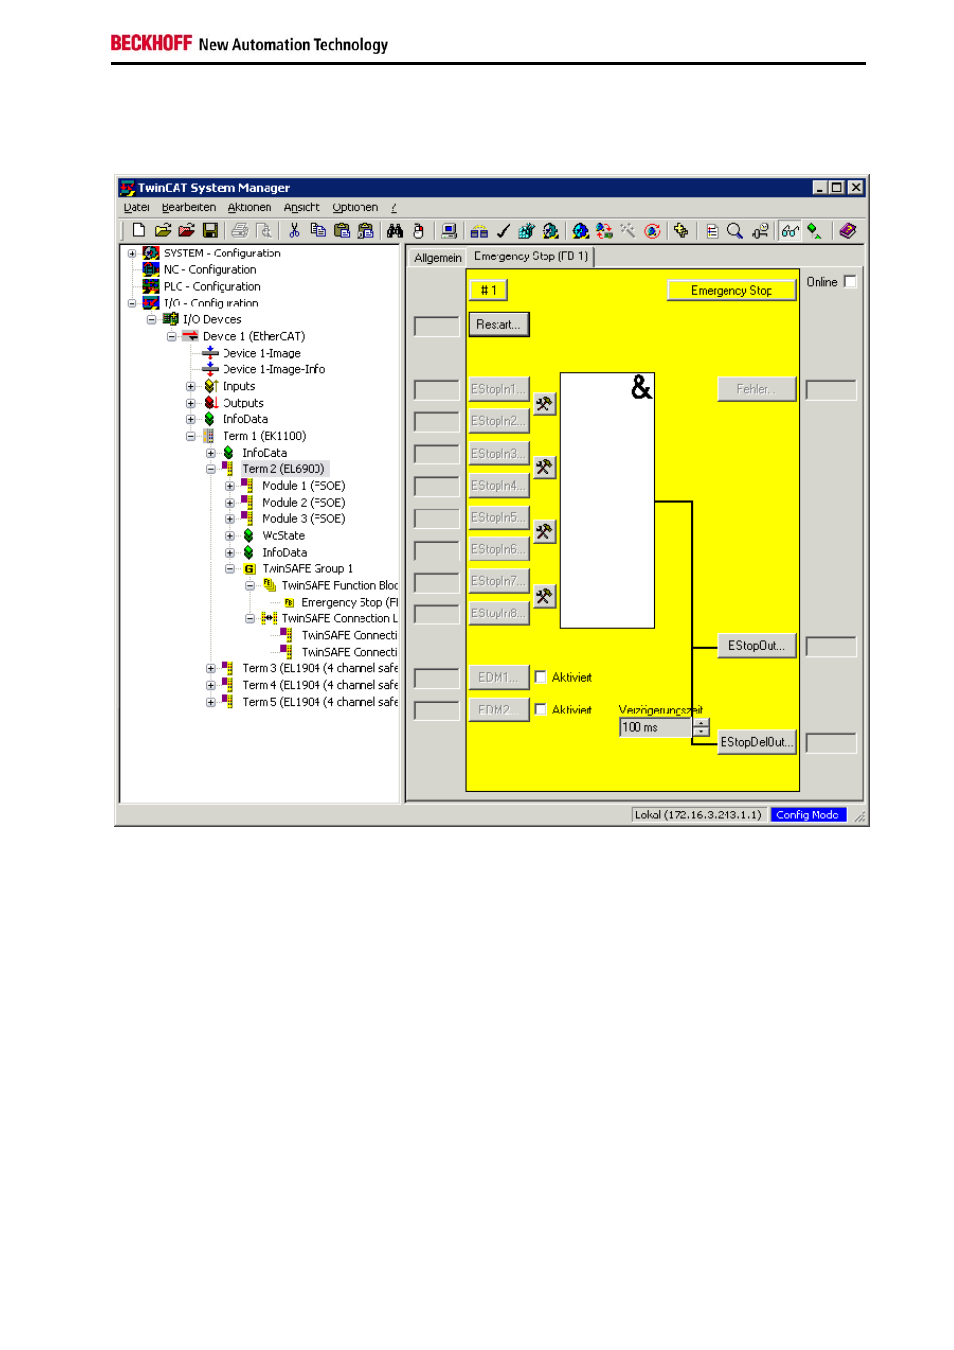The width and height of the screenshot is (954, 1350).
Task: Click the binoculars Find icon
Action: (x=395, y=231)
